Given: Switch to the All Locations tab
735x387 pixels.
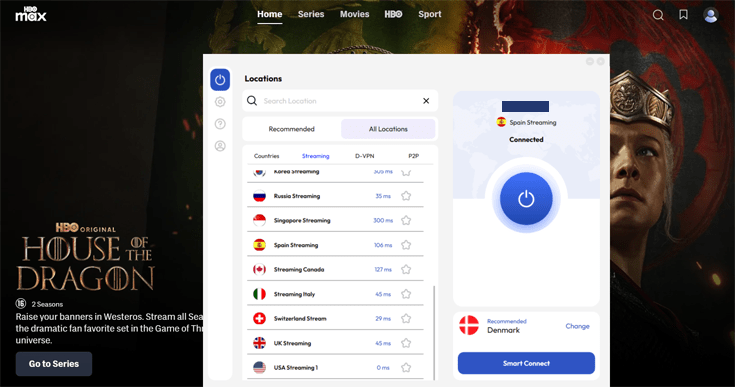Looking at the screenshot, I should click(388, 129).
